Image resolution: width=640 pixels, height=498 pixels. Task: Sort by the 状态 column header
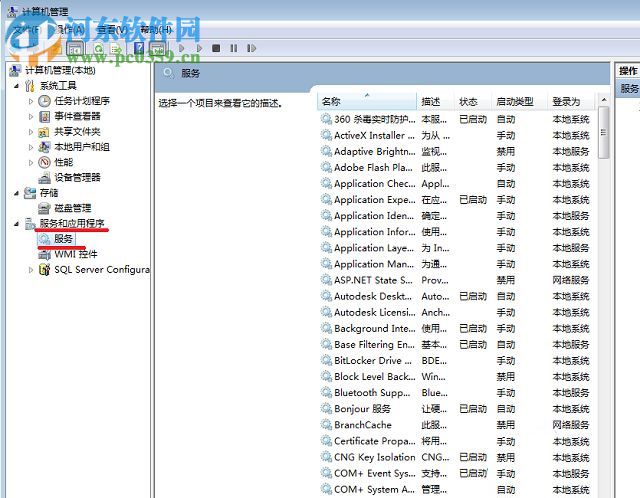pos(472,101)
